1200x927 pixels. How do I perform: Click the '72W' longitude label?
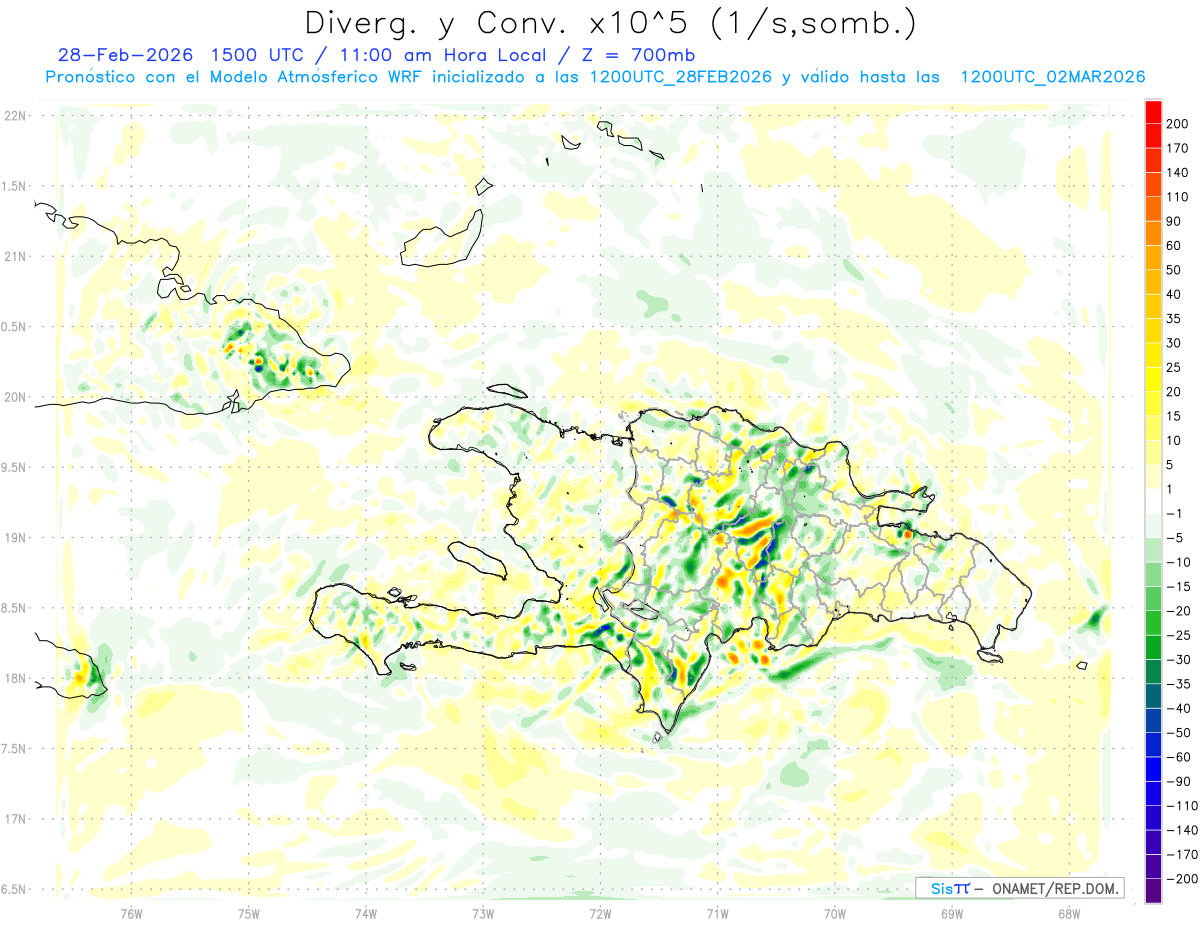point(600,913)
